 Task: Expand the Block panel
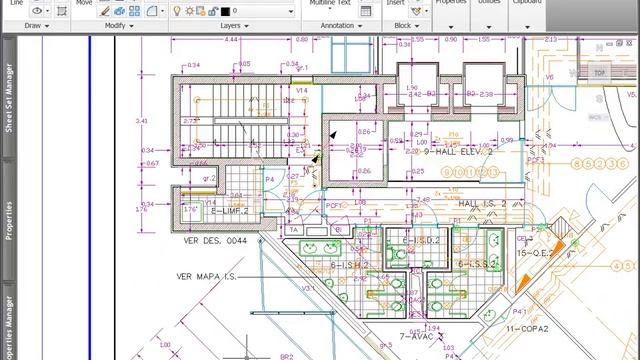(x=407, y=26)
